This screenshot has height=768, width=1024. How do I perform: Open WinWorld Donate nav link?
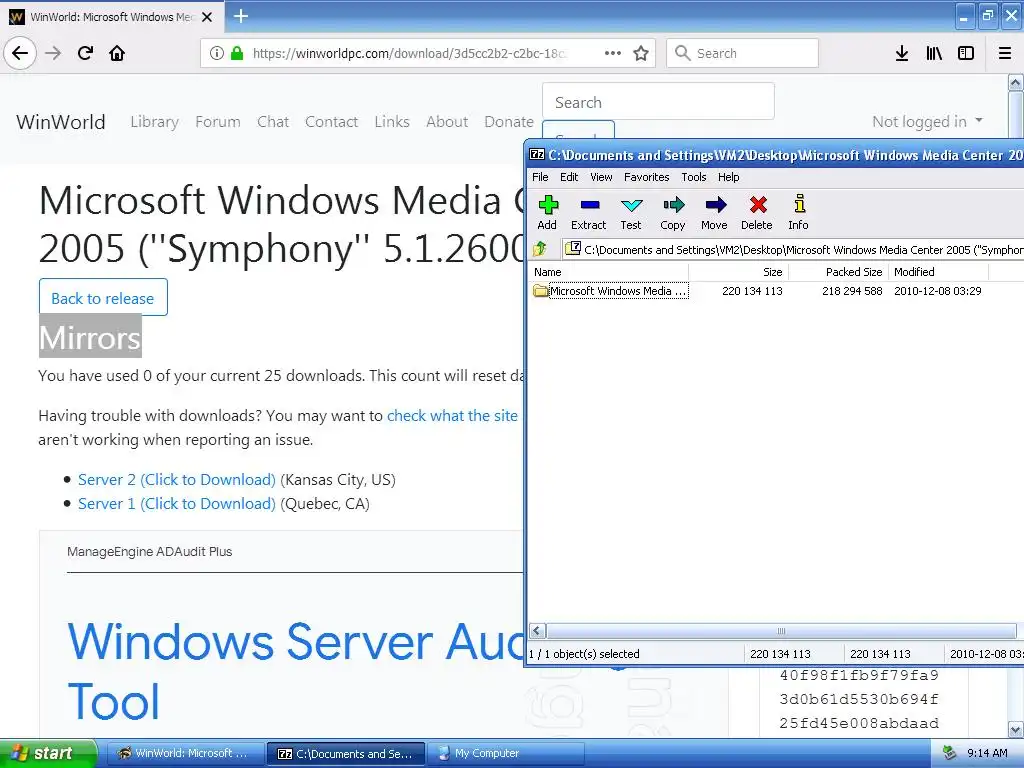pyautogui.click(x=509, y=121)
